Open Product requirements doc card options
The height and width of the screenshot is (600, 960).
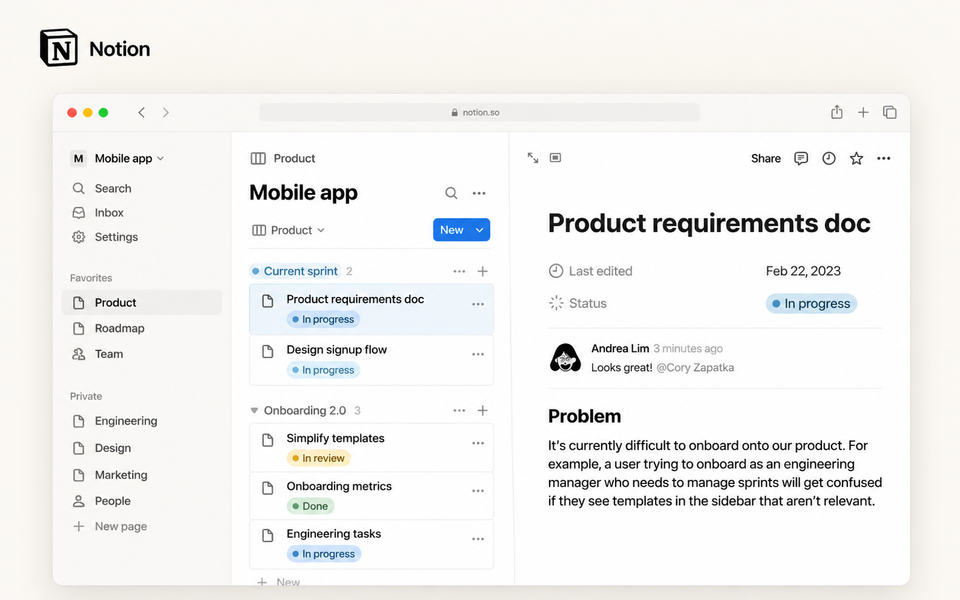[478, 304]
